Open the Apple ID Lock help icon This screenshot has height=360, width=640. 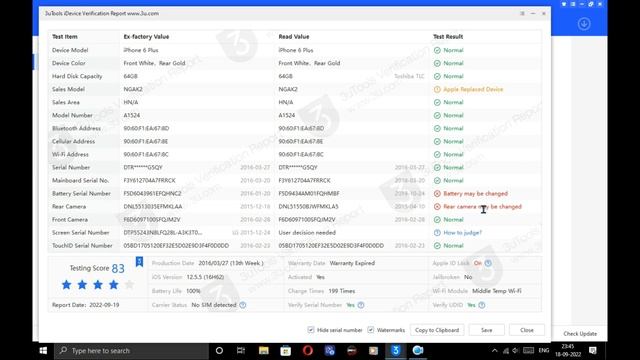tap(488, 263)
